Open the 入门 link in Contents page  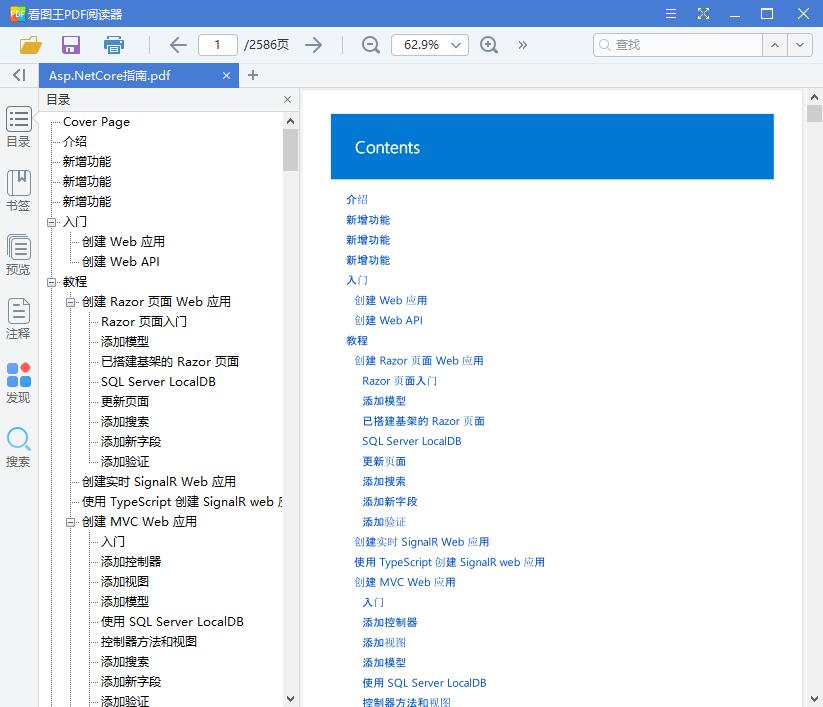[x=357, y=280]
